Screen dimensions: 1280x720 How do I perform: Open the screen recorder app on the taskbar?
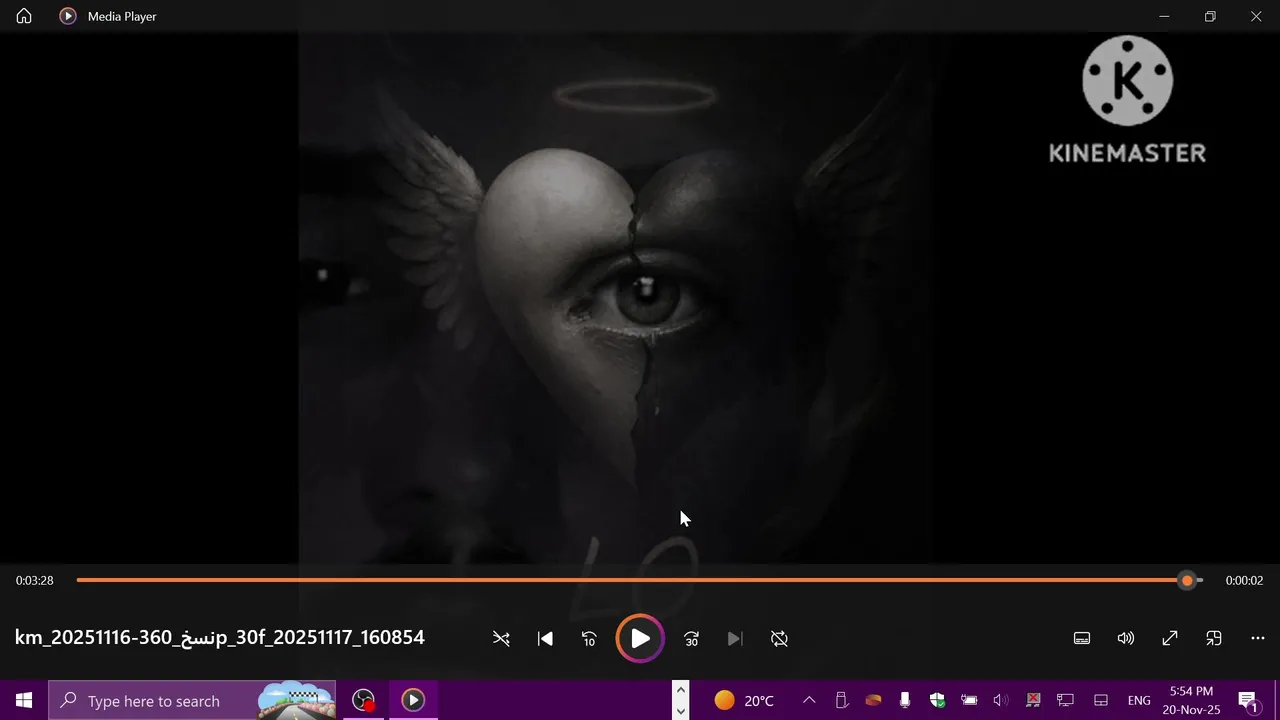point(363,700)
